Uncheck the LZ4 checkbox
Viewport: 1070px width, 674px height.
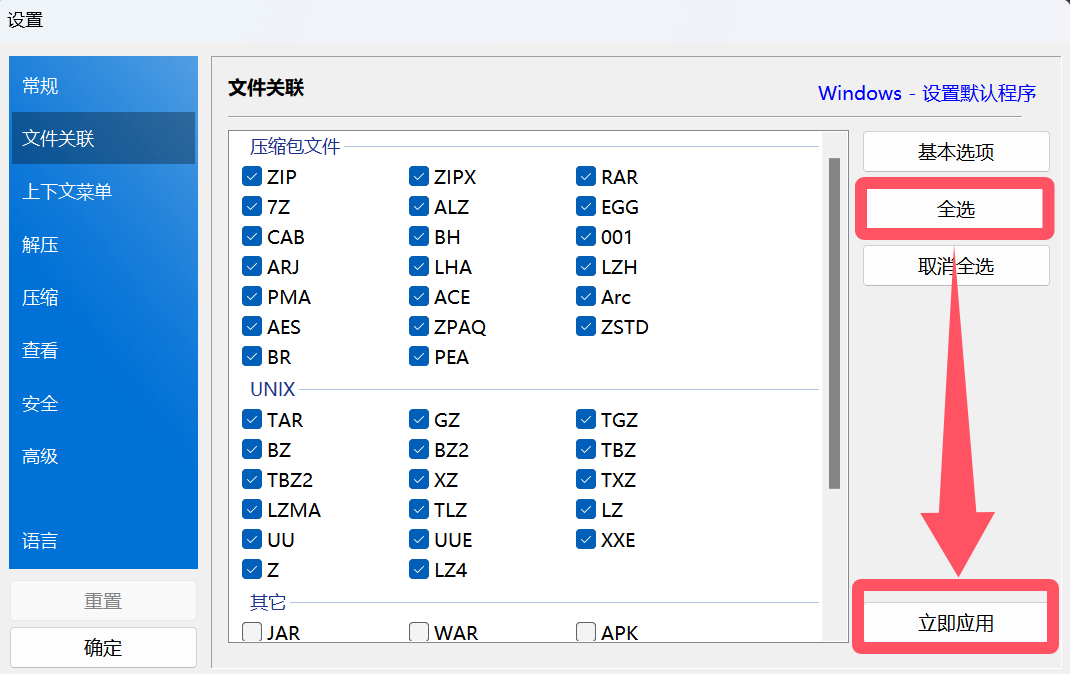(x=419, y=570)
